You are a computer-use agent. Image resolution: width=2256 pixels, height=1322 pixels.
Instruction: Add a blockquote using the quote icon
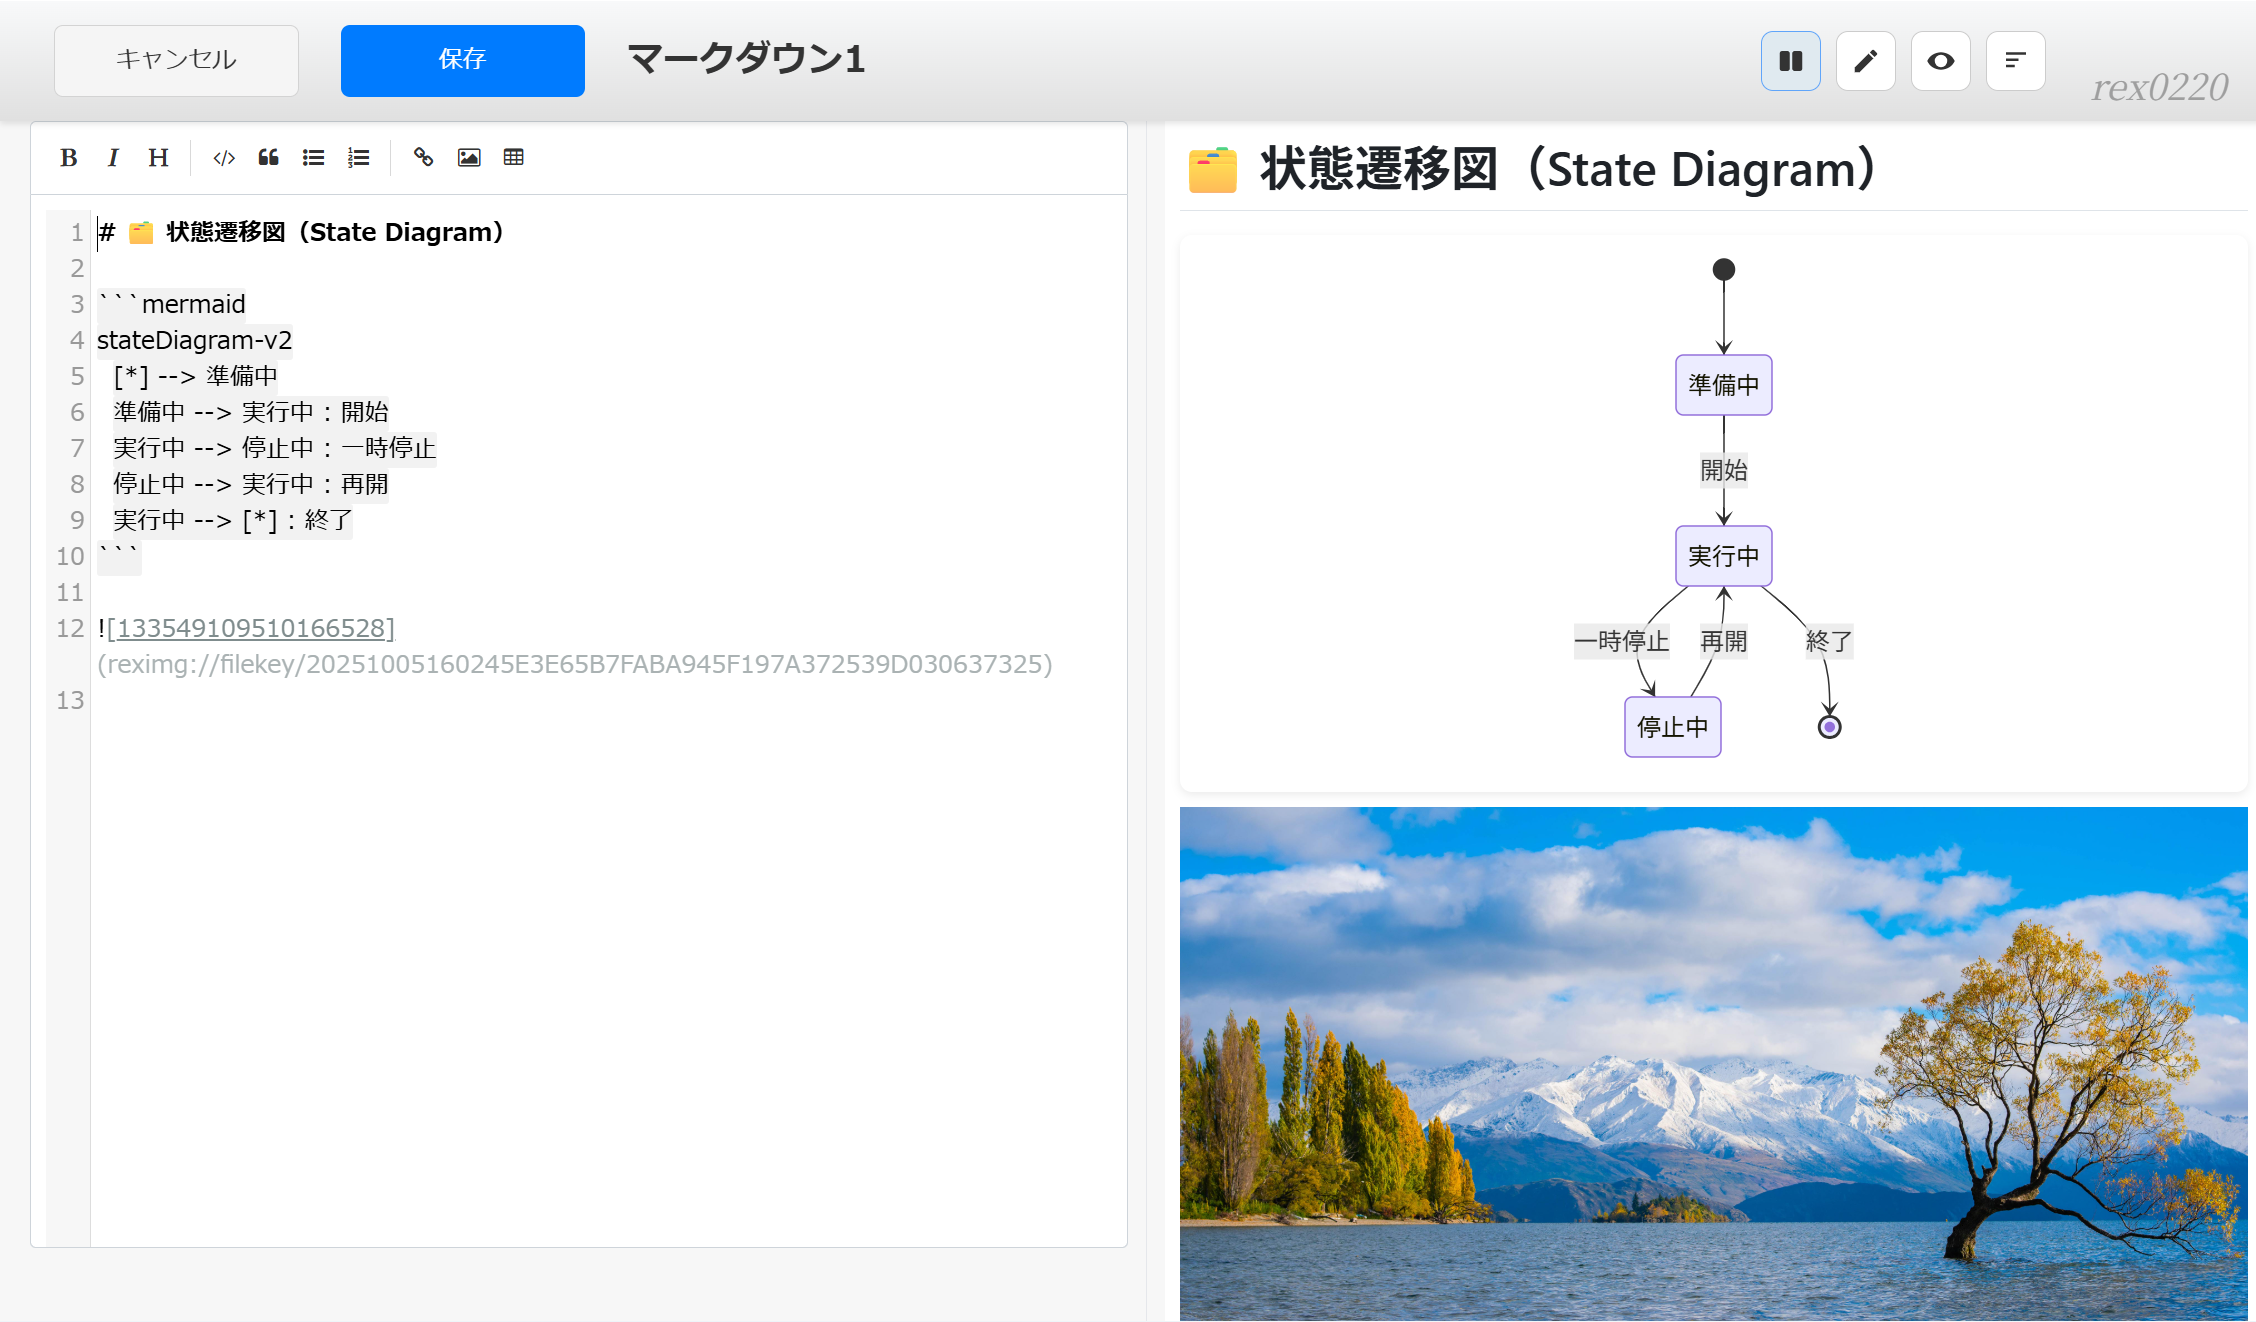pos(268,158)
